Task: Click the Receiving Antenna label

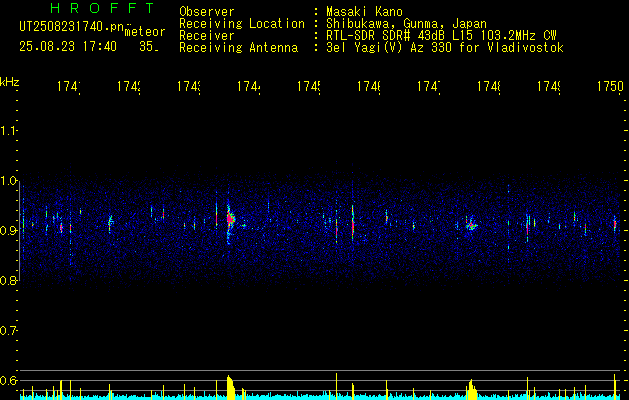Action: coord(238,48)
